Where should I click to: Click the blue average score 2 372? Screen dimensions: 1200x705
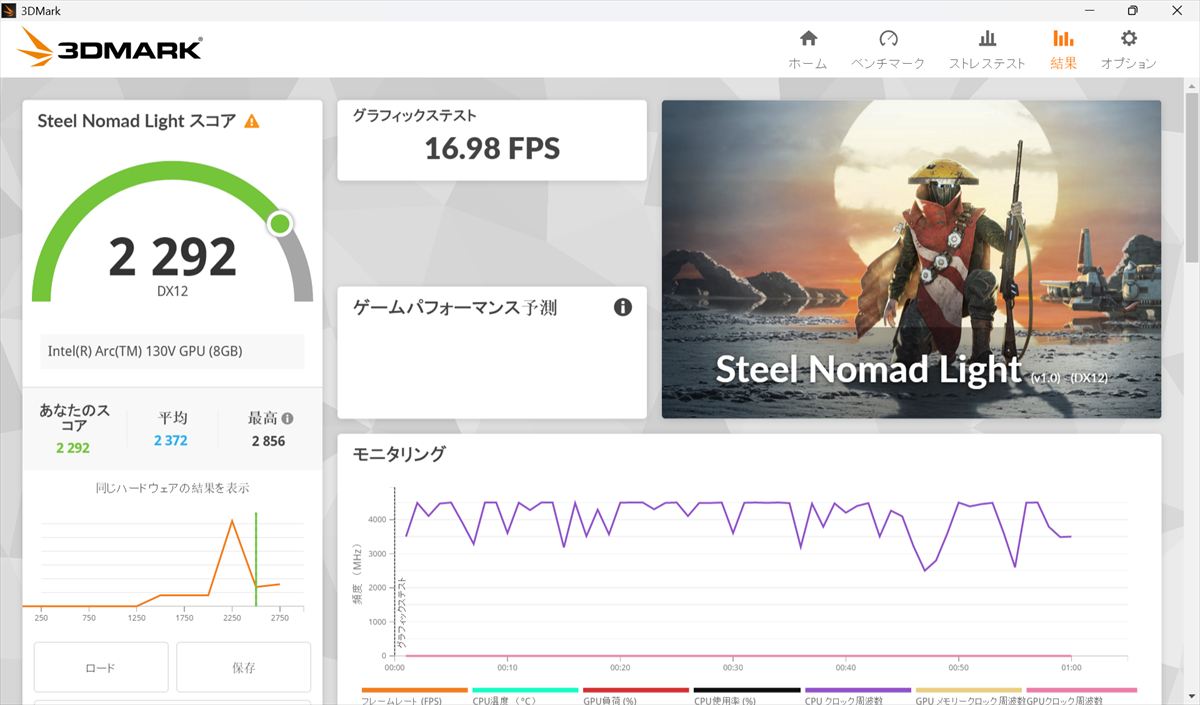[171, 440]
